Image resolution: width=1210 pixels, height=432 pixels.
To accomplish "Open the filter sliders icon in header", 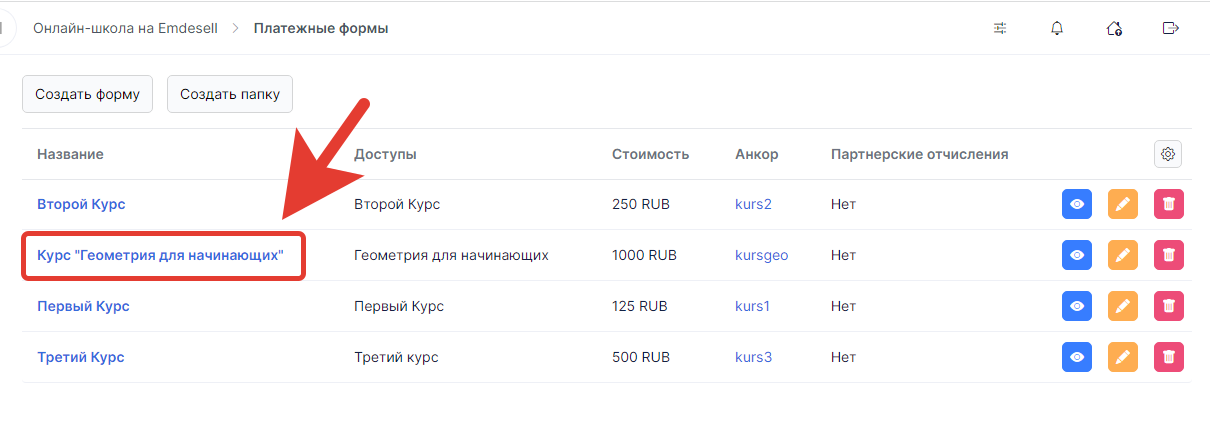I will [1000, 28].
